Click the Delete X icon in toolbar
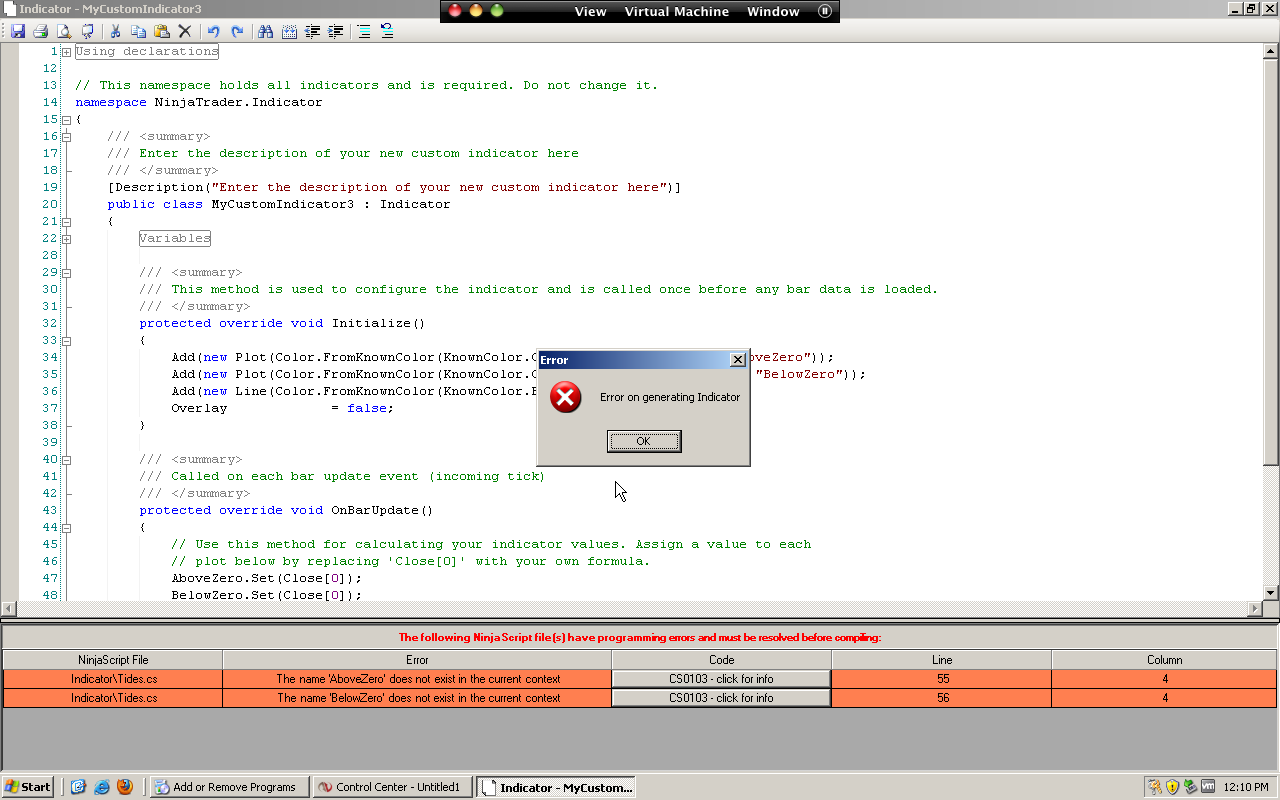 184,32
